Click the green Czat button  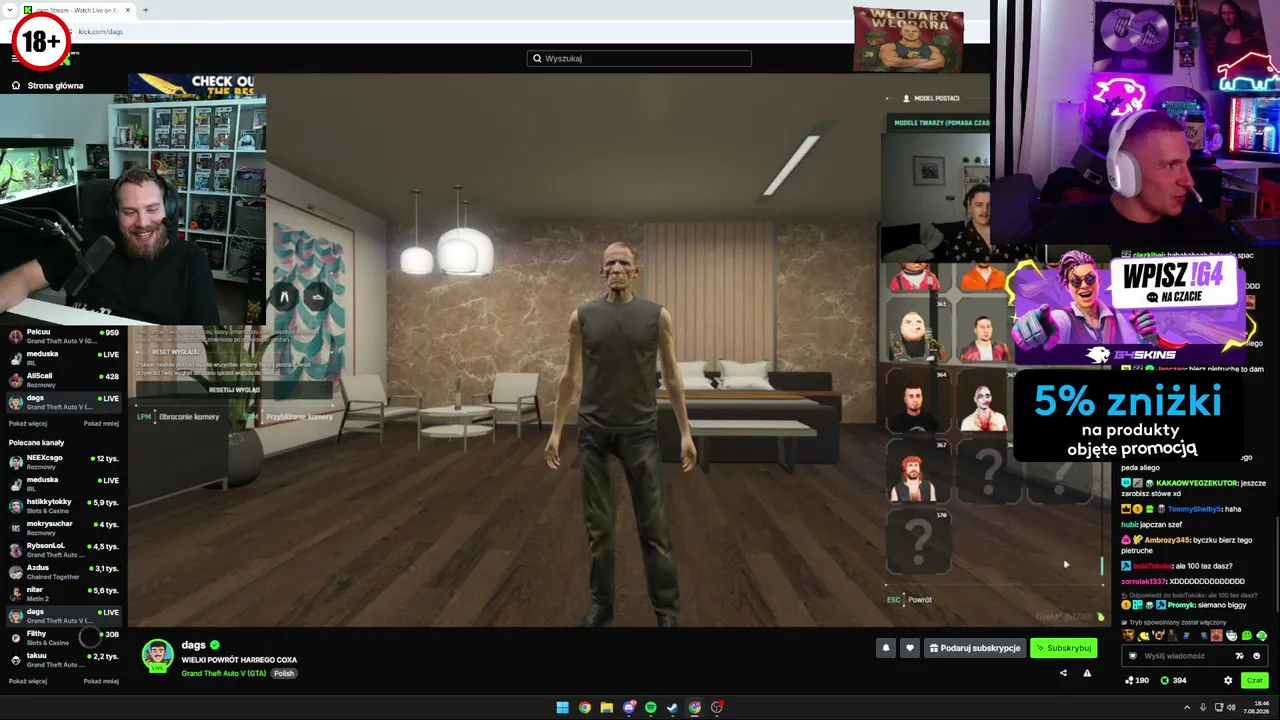point(1254,680)
